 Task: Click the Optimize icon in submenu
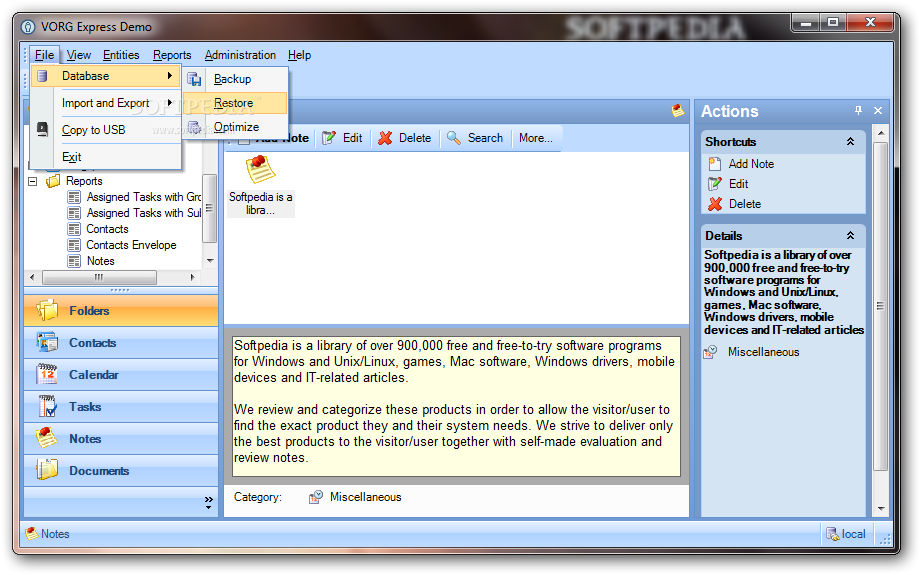coord(194,127)
